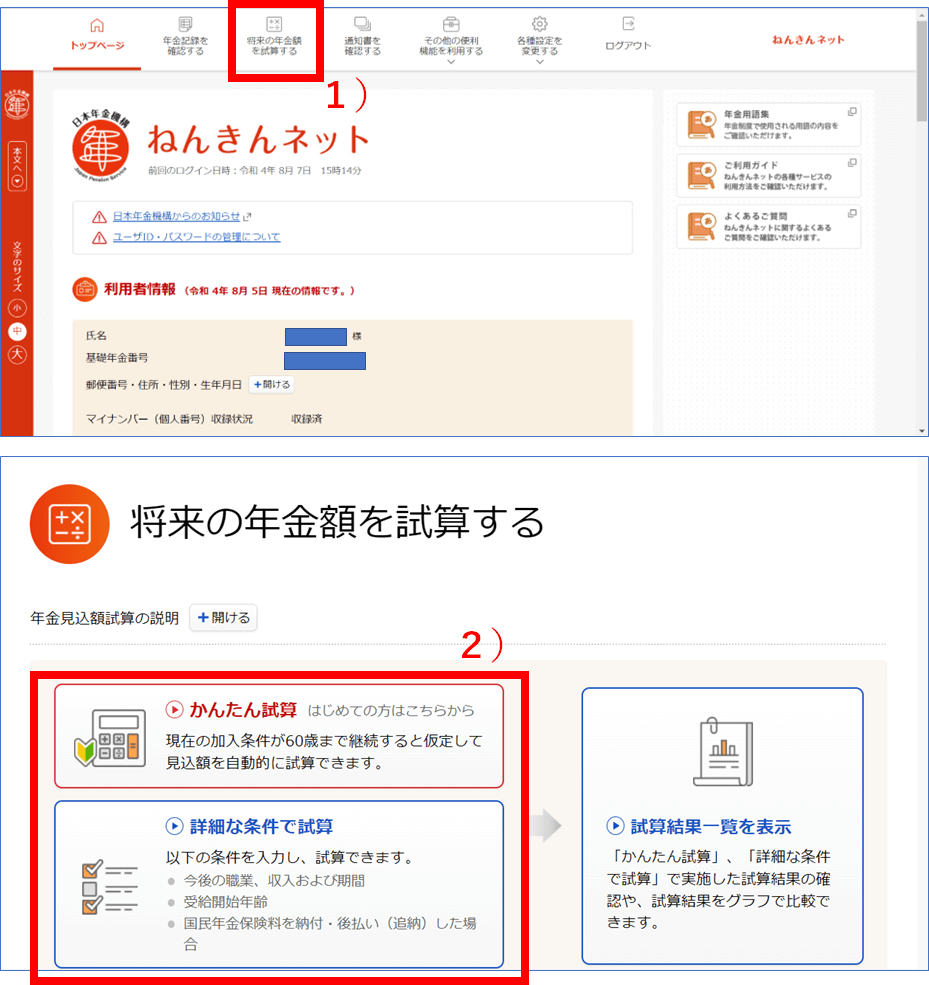Set text size to 小

pos(17,308)
